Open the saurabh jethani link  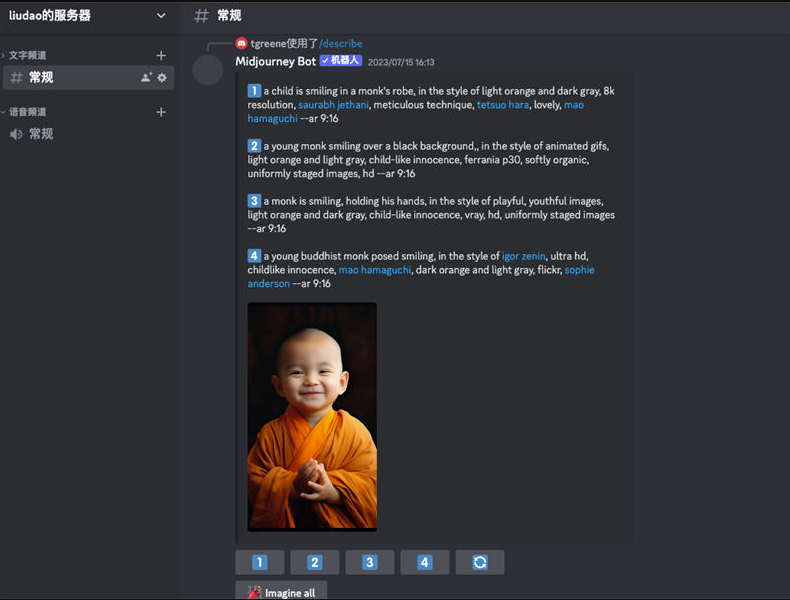coord(333,105)
